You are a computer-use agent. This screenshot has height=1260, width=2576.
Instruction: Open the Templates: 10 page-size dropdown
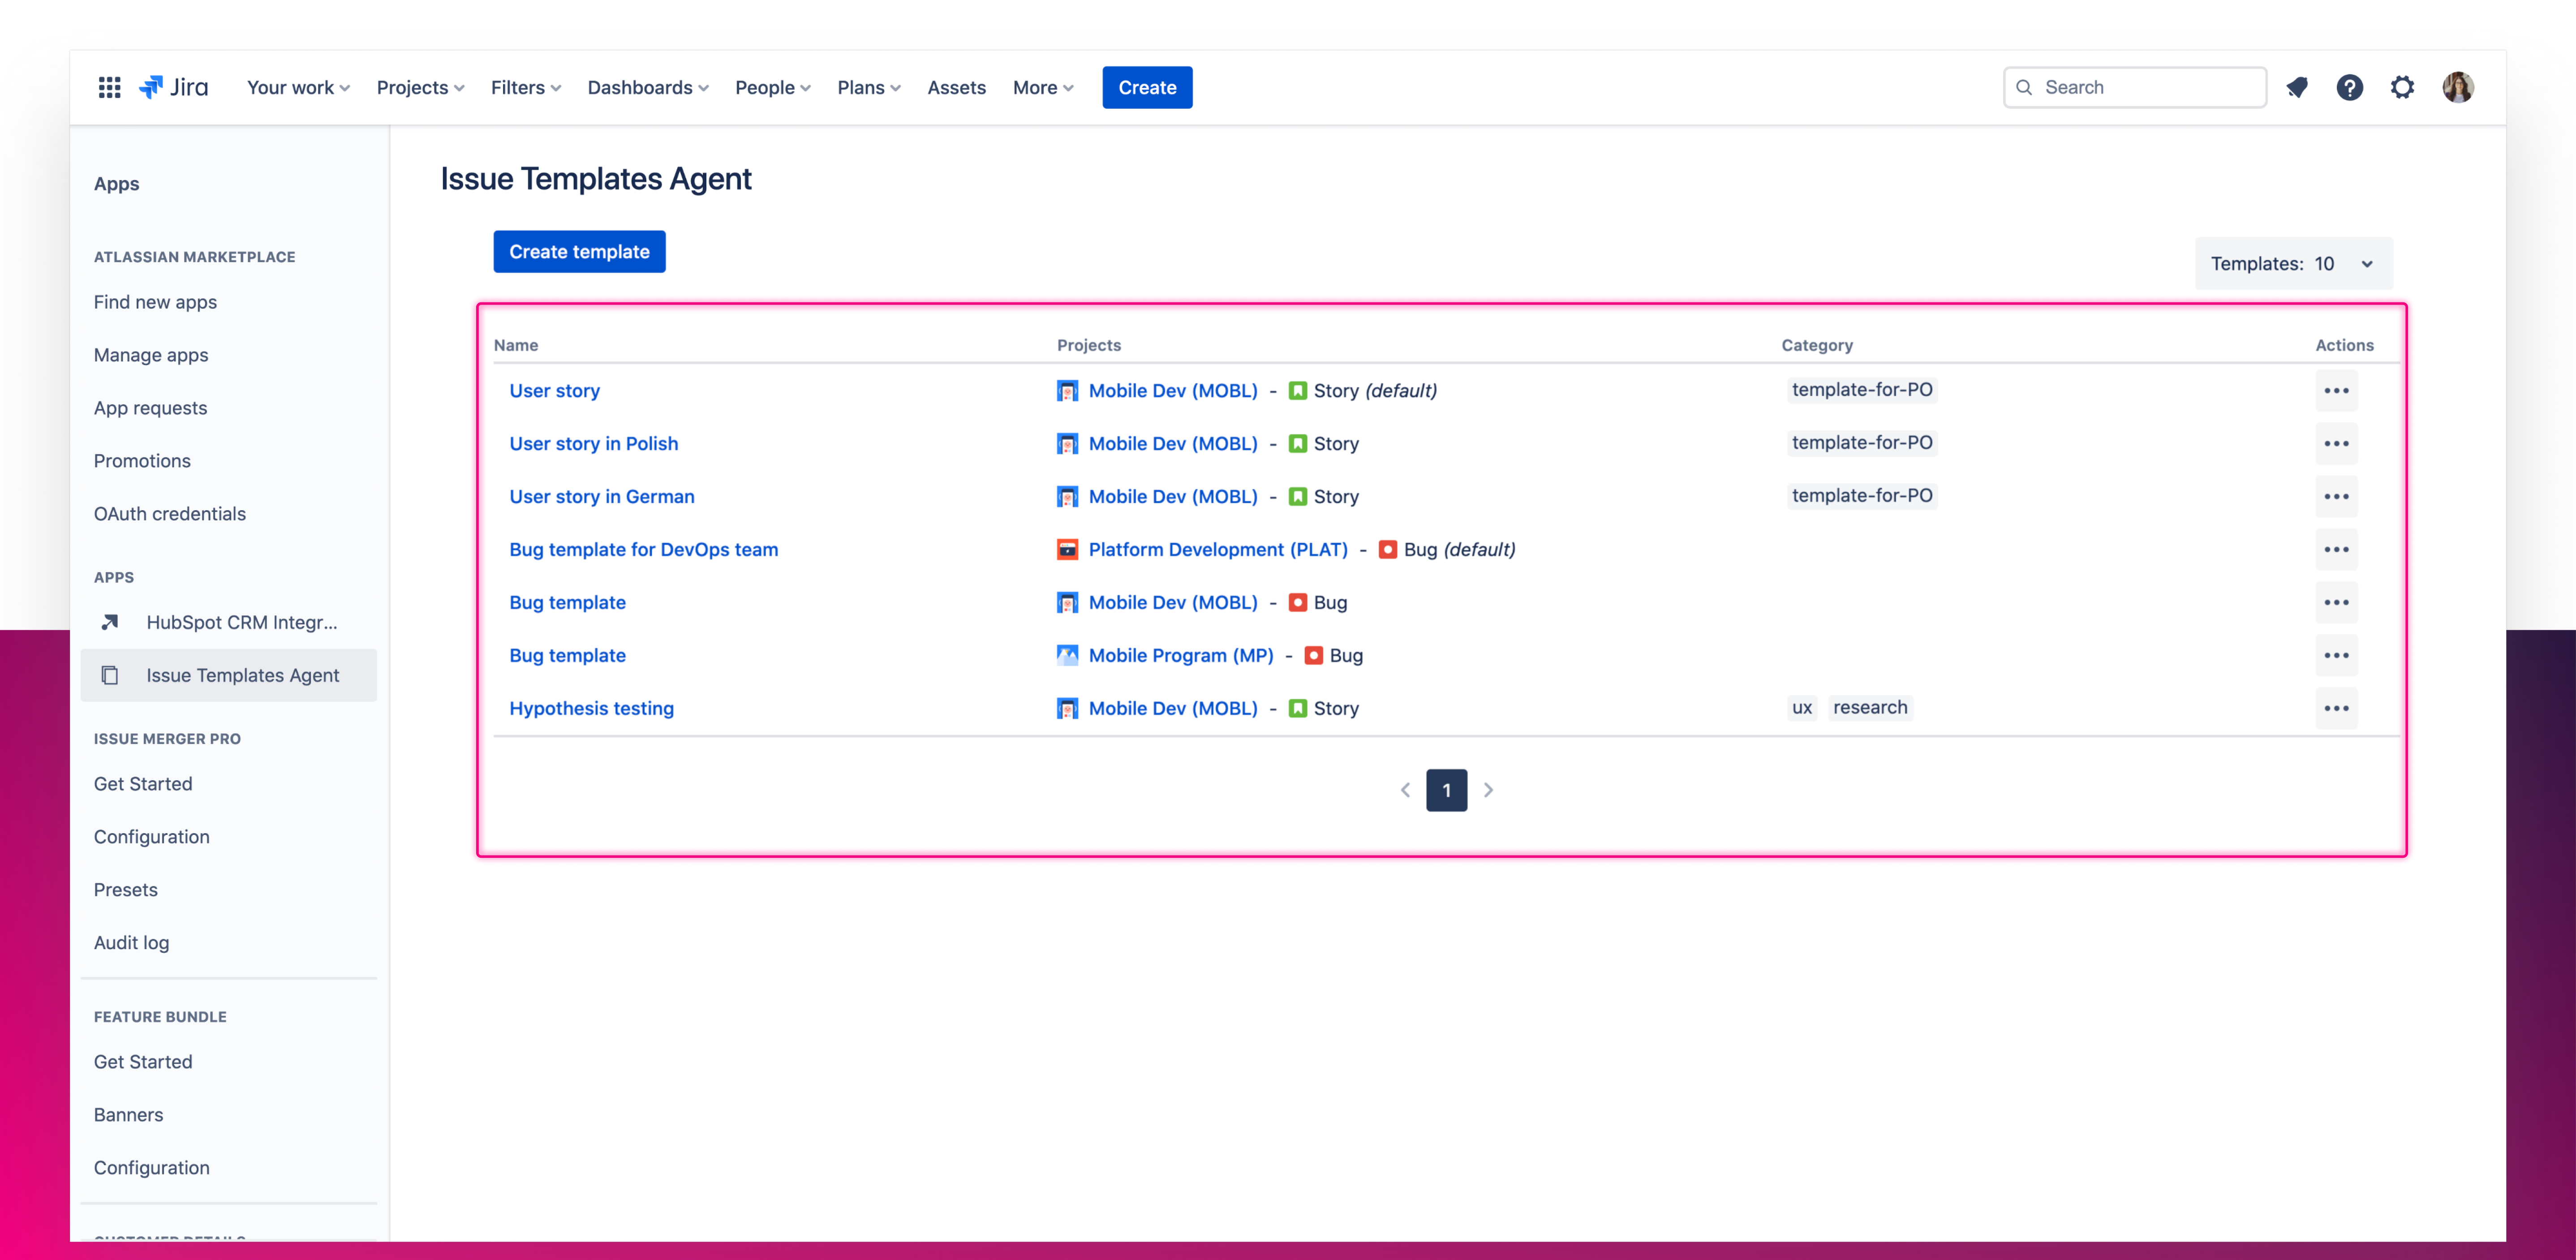[x=2293, y=263]
